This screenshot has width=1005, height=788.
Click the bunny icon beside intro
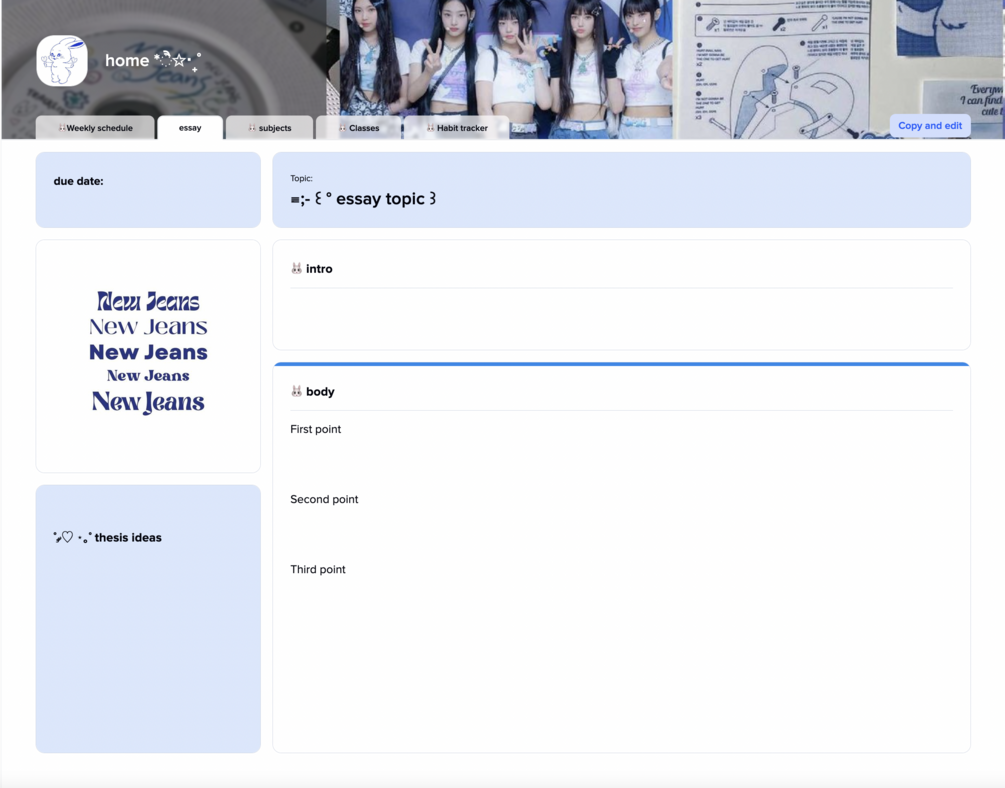296,269
